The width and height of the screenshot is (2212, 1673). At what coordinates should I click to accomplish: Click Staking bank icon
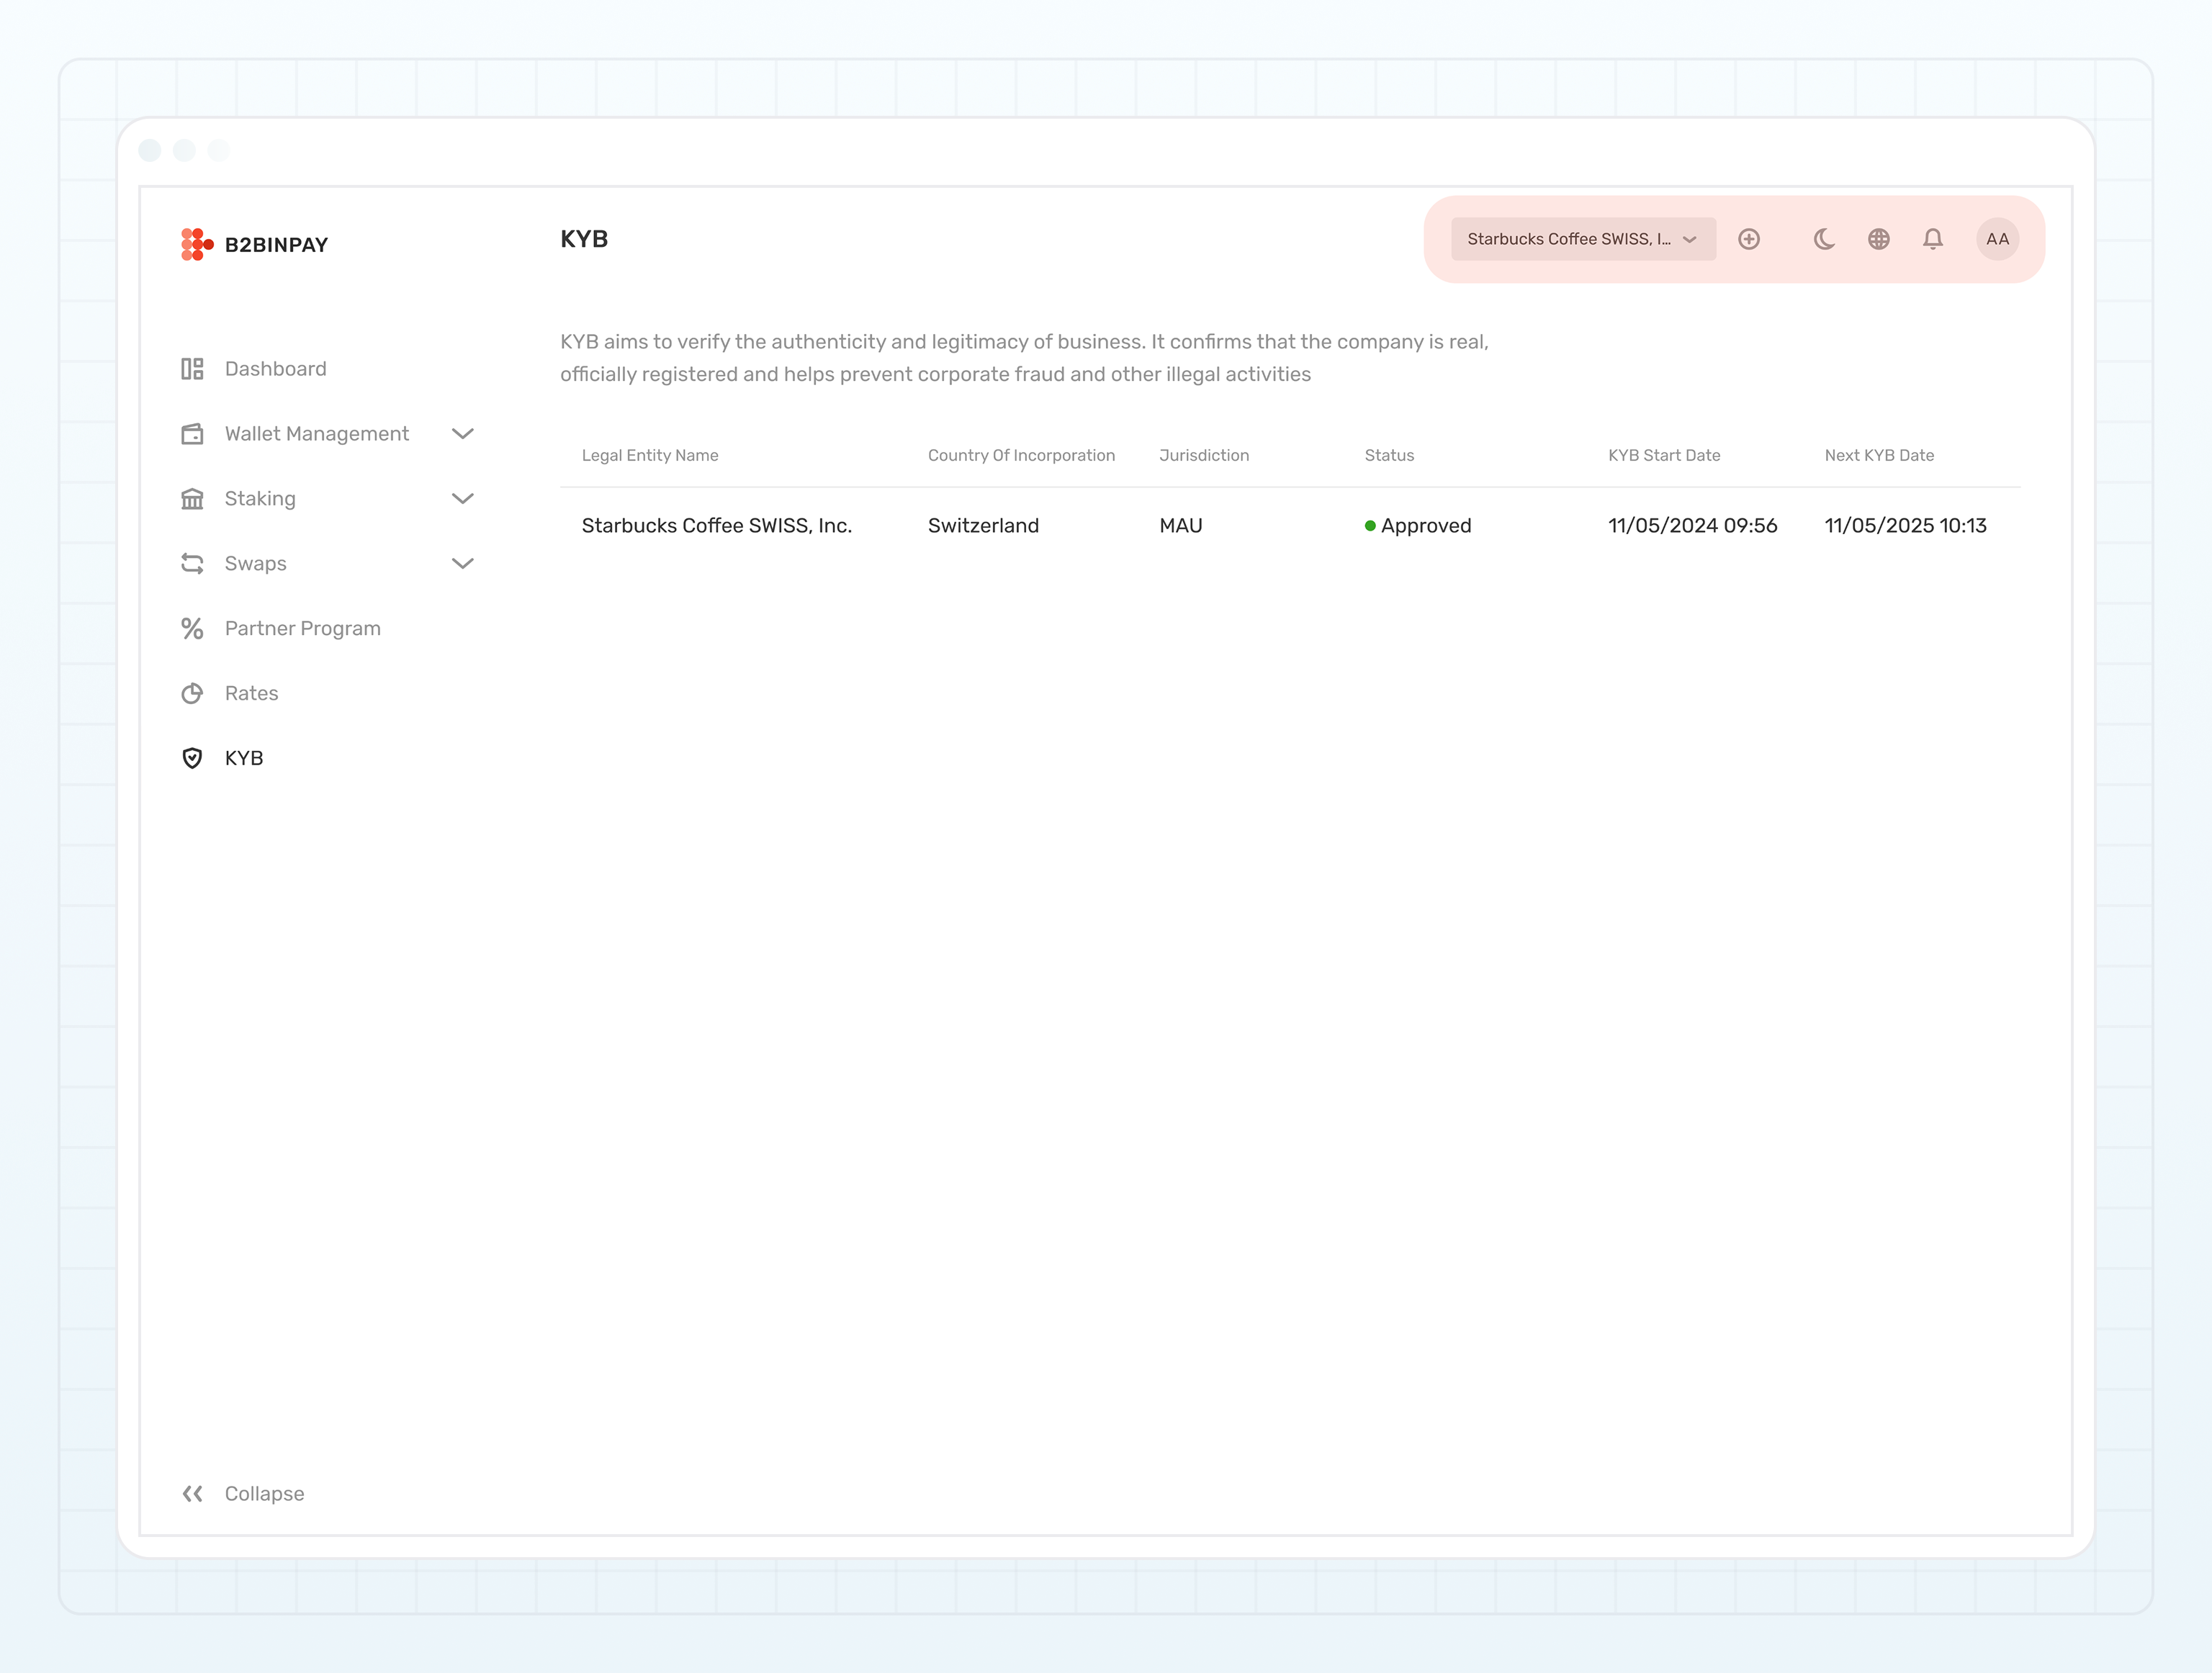pos(192,498)
